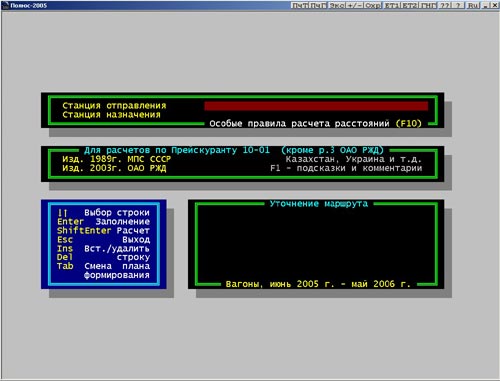The height and width of the screenshot is (381, 500).
Task: Click the Экс title bar button
Action: 337,5
